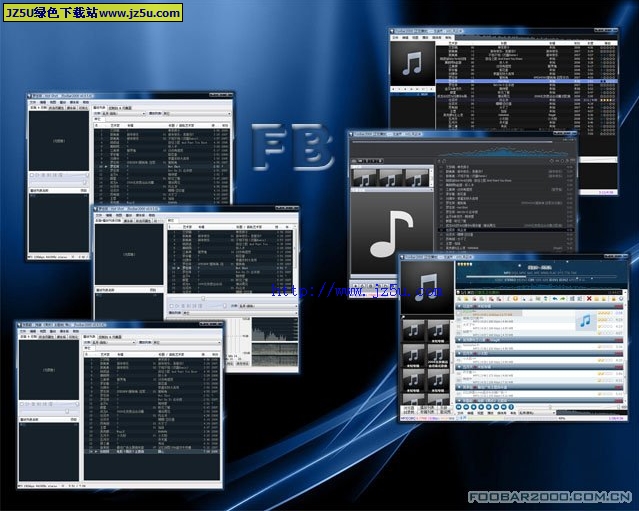Viewport: 639px width, 511px height.
Task: Click the green redo arrow icon in bottom-right window
Action: (x=563, y=299)
